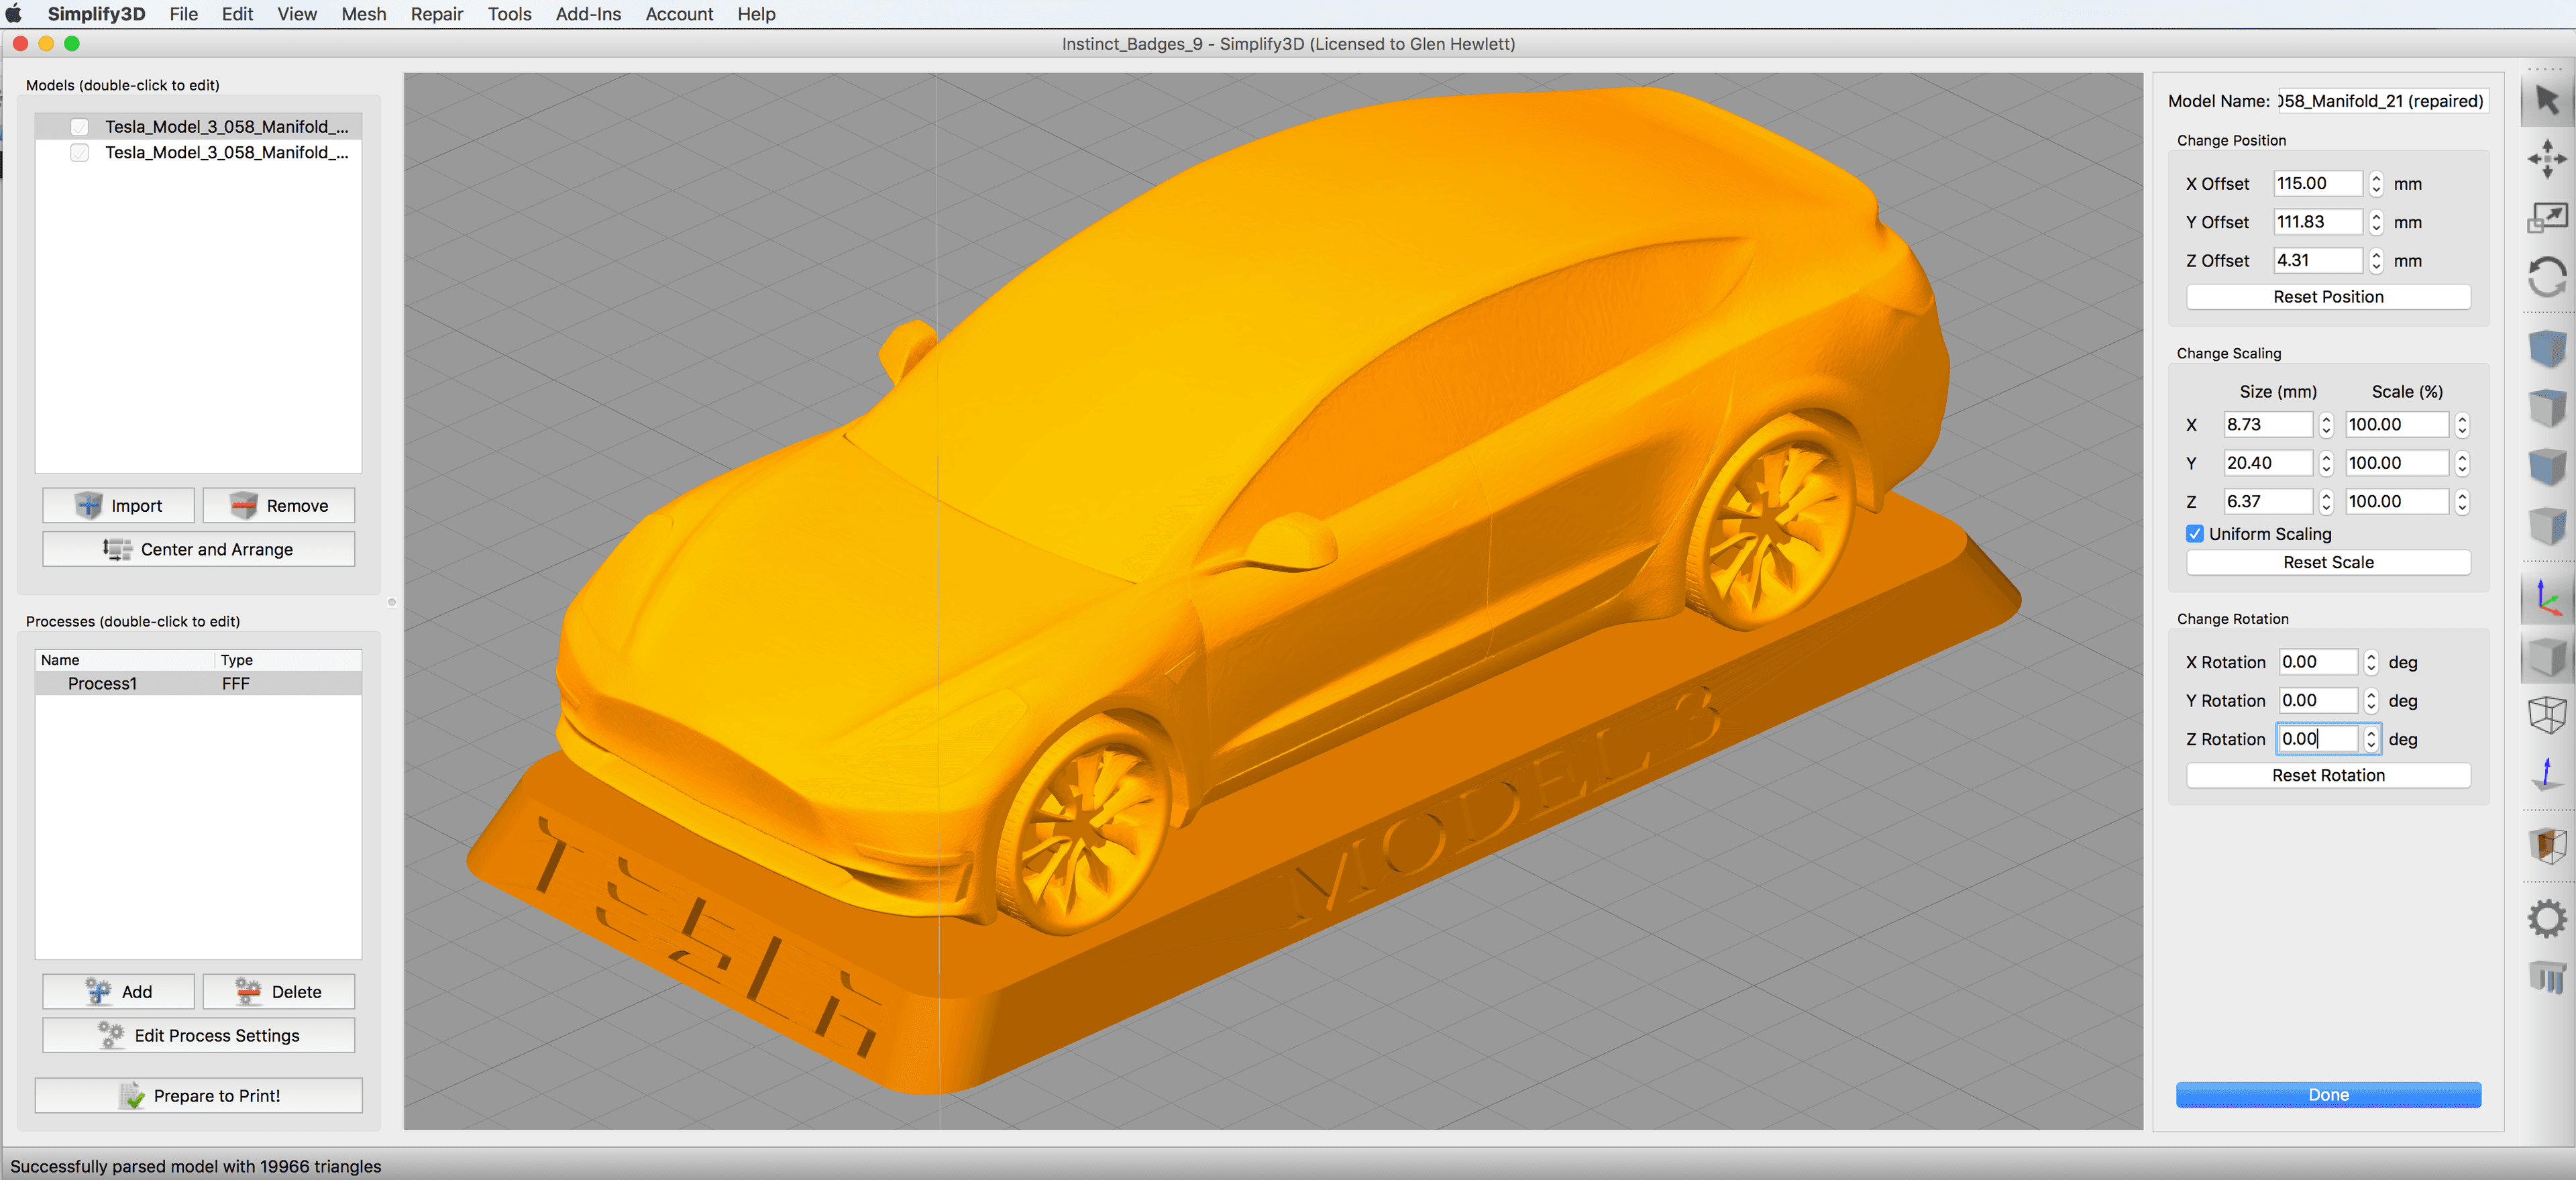Open the cross section view tool
The height and width of the screenshot is (1180, 2576).
[2546, 846]
